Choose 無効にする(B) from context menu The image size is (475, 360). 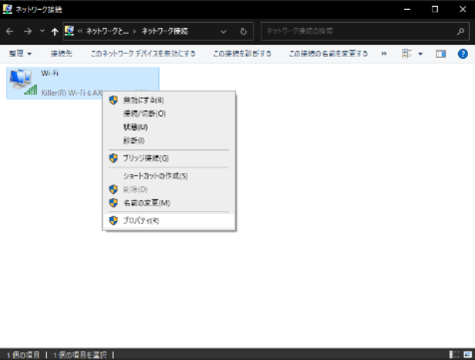coord(169,100)
